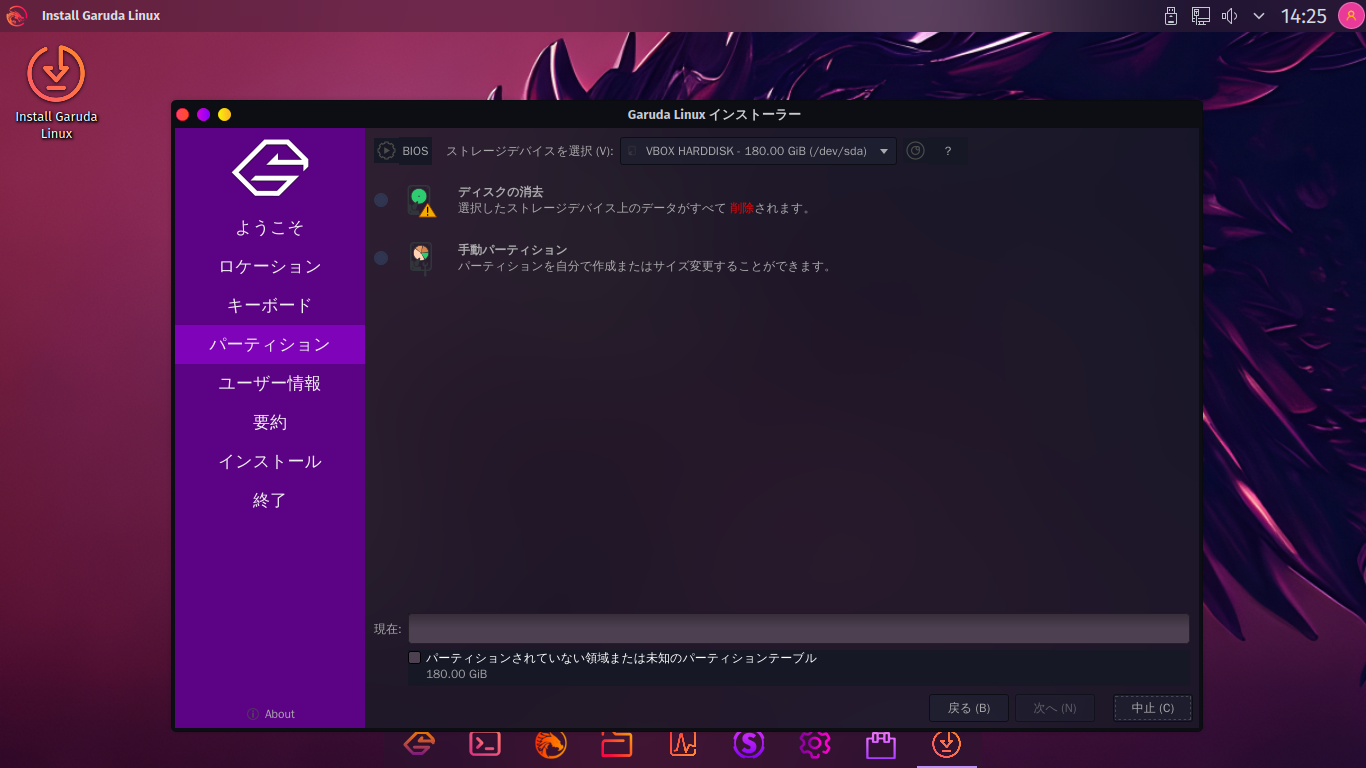The height and width of the screenshot is (768, 1366).
Task: Click the red installer window close button
Action: pyautogui.click(x=182, y=115)
